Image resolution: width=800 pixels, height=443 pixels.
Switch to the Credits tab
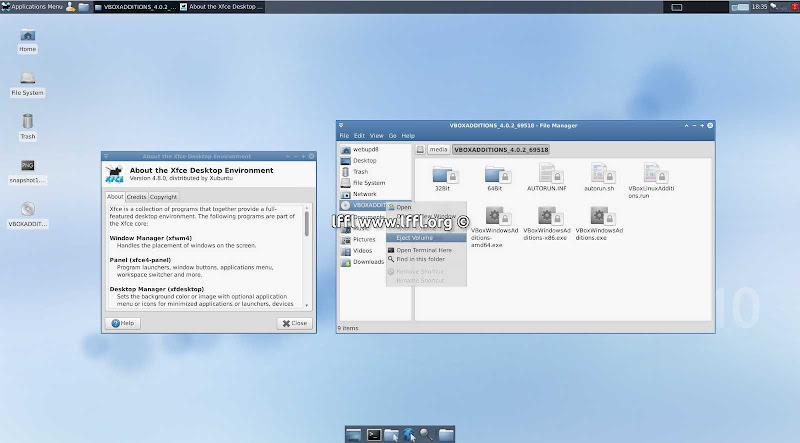[x=137, y=197]
